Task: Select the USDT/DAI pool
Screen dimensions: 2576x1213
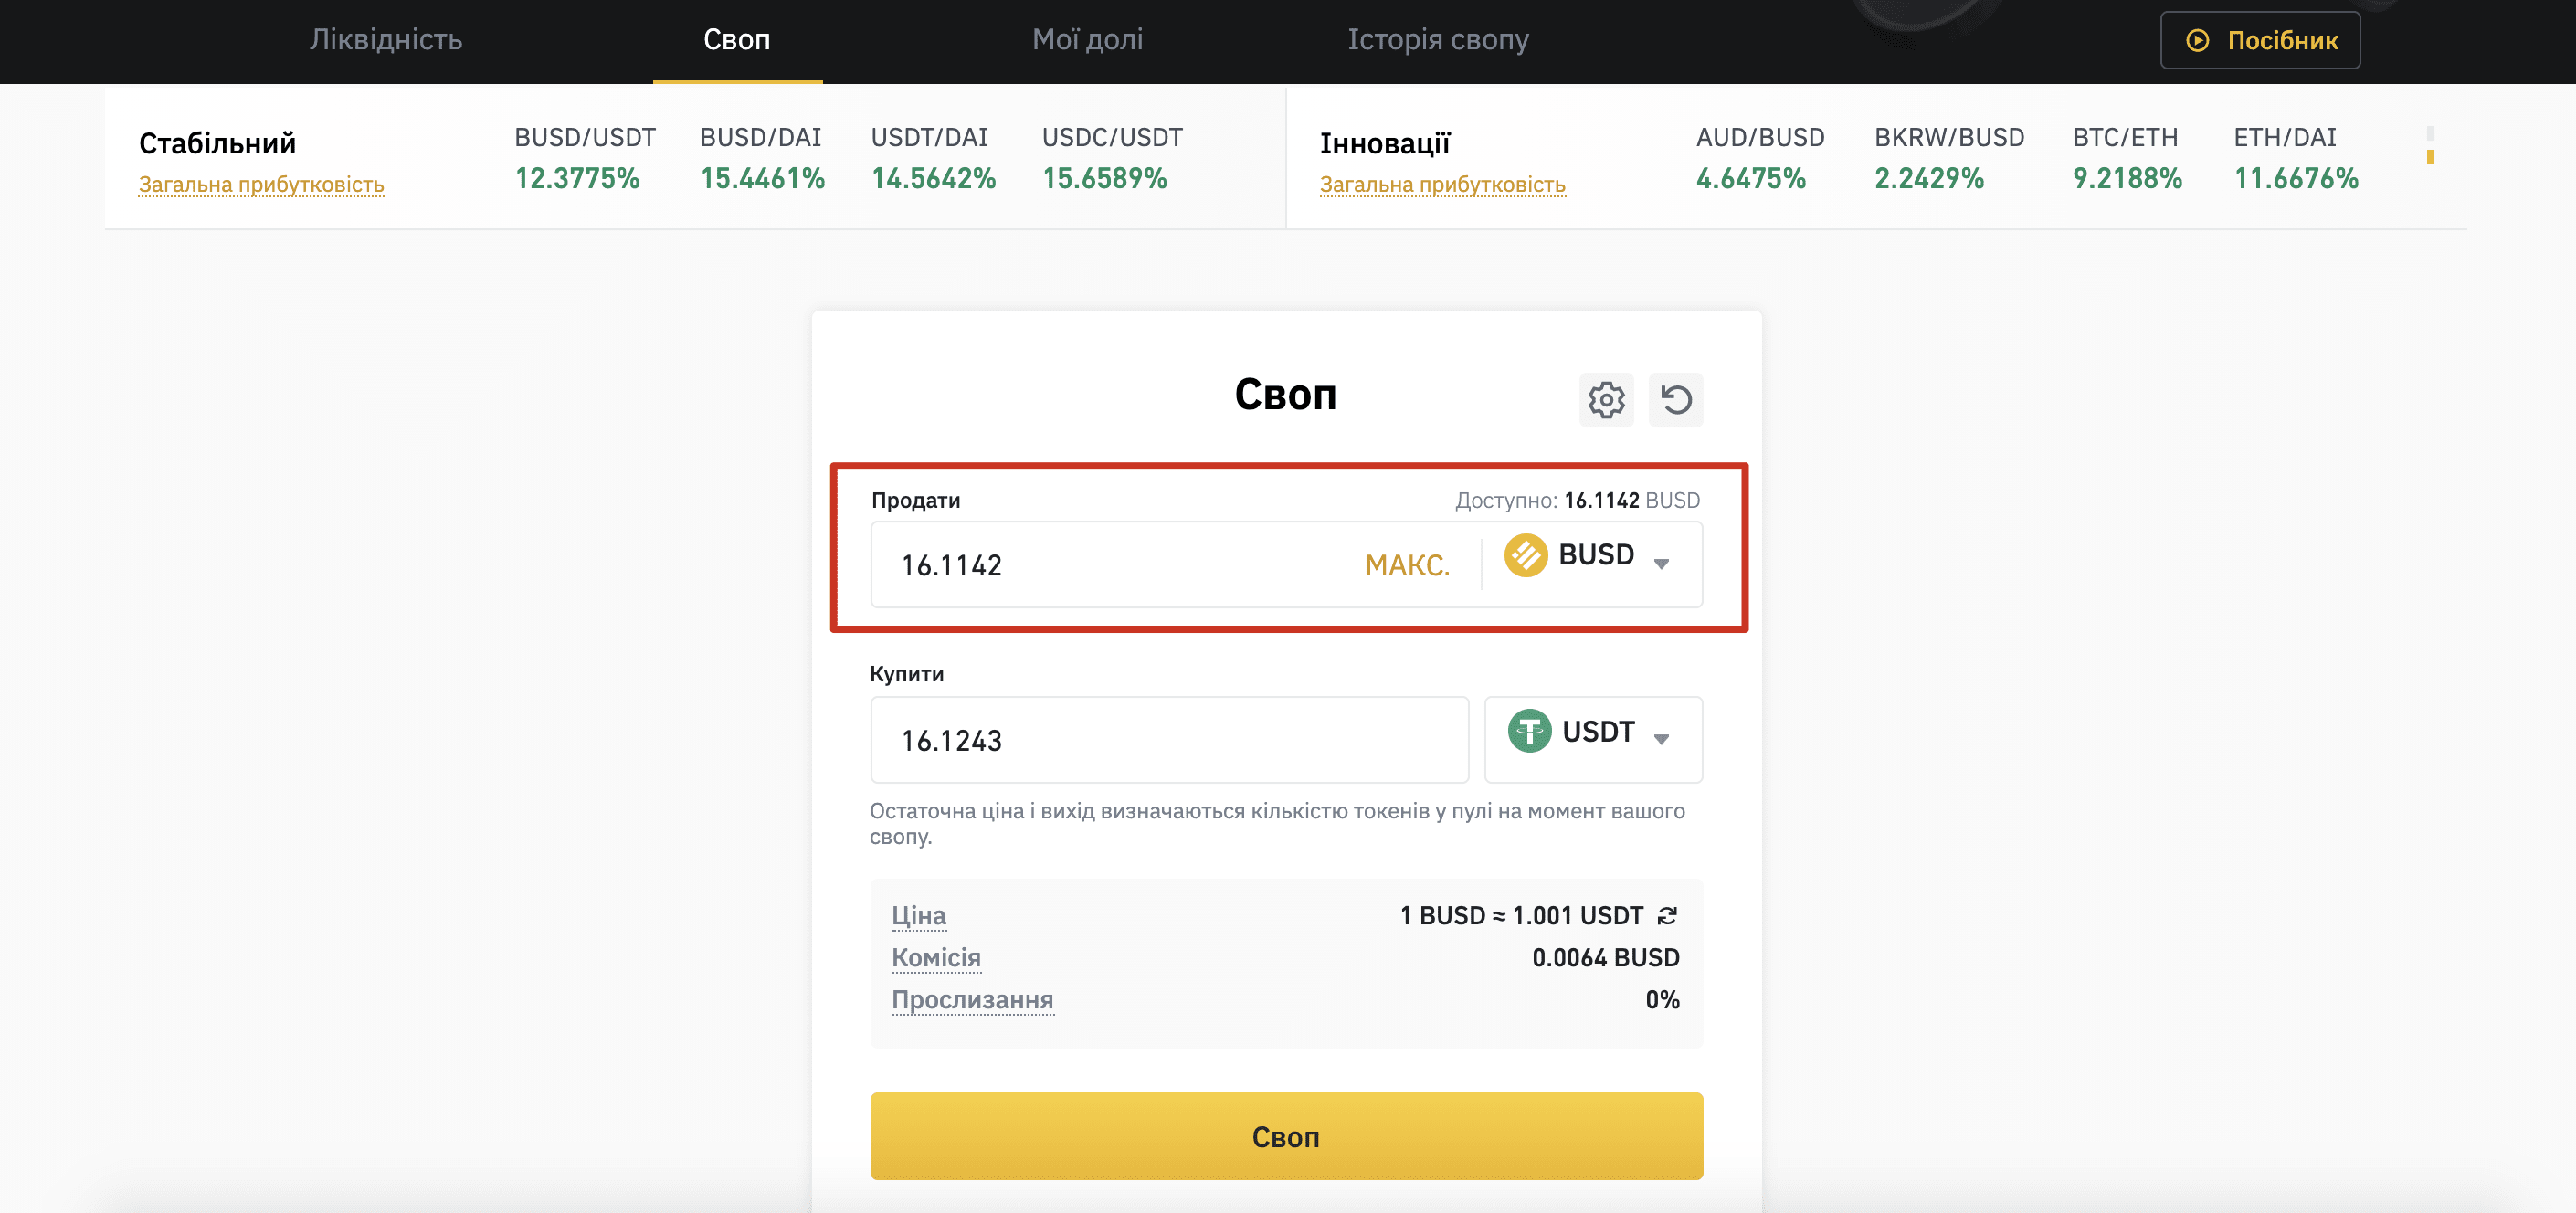Action: [929, 138]
